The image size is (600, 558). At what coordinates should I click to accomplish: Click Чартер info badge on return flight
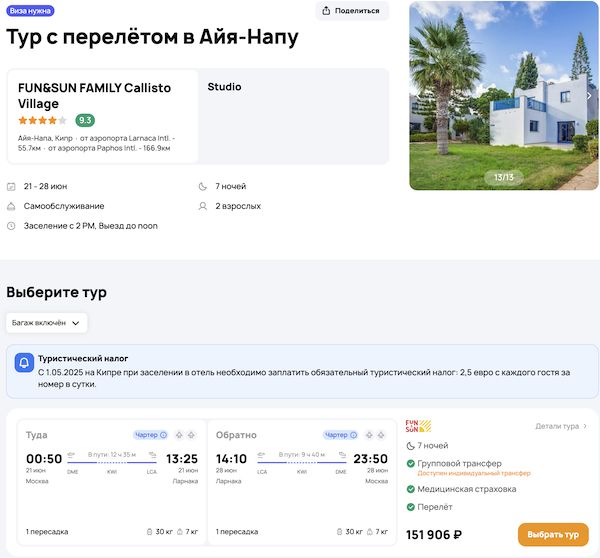[x=340, y=435]
